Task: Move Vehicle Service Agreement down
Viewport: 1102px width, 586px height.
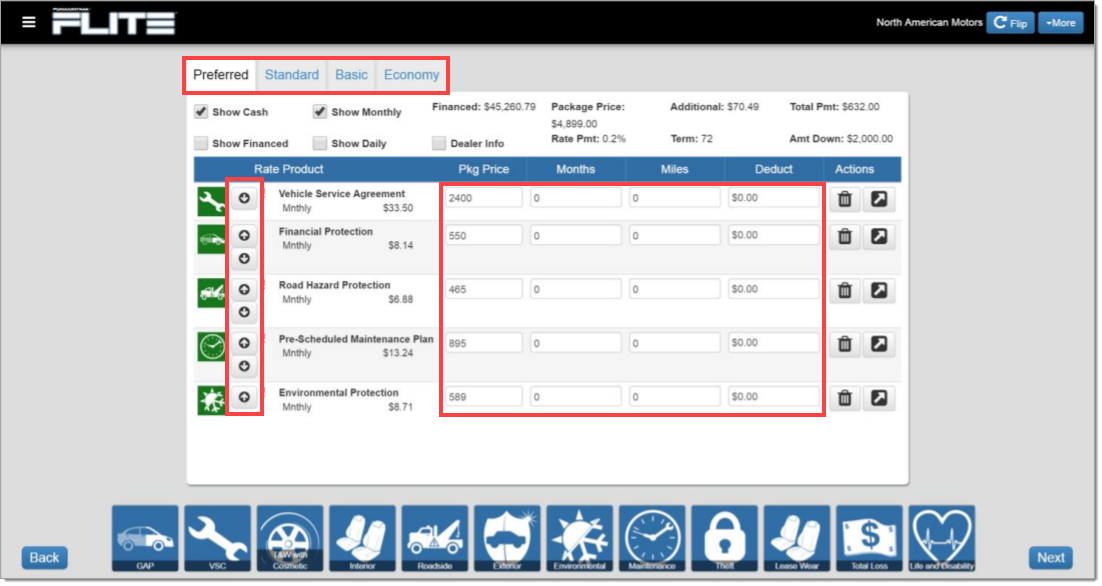Action: click(x=245, y=198)
